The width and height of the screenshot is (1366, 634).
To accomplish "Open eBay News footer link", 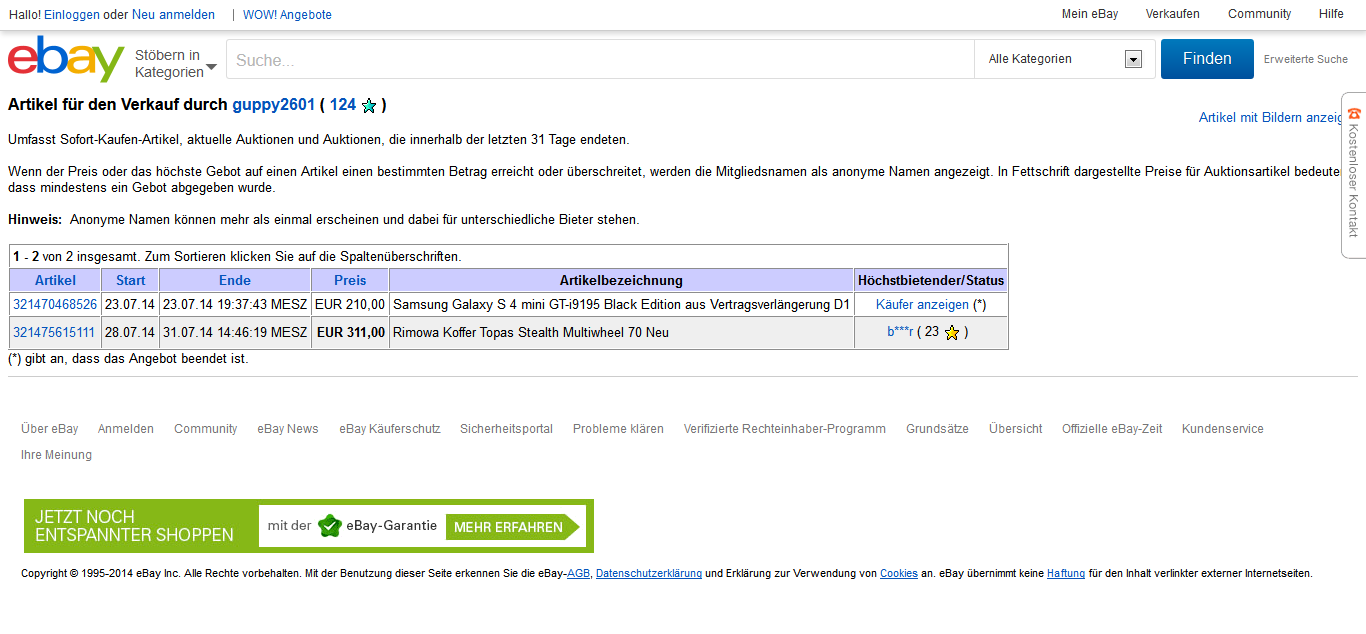I will tap(288, 429).
